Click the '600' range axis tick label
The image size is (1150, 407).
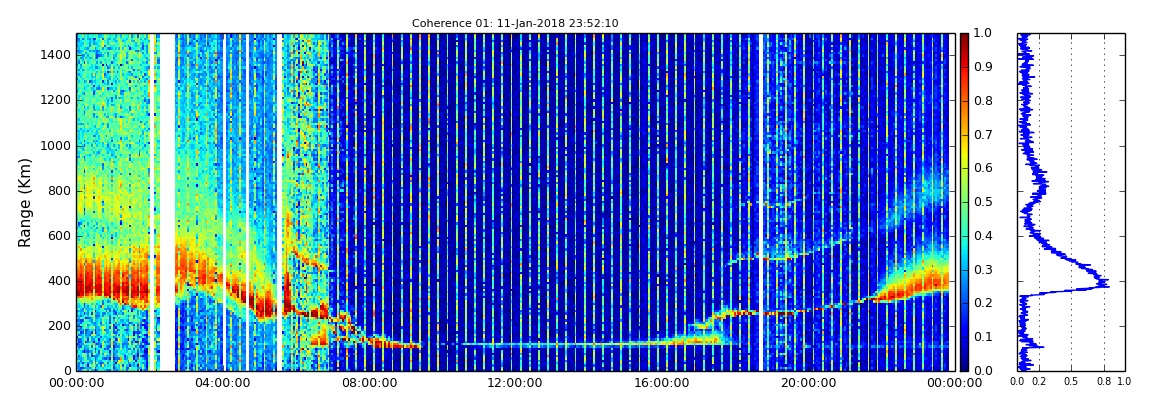(60, 236)
